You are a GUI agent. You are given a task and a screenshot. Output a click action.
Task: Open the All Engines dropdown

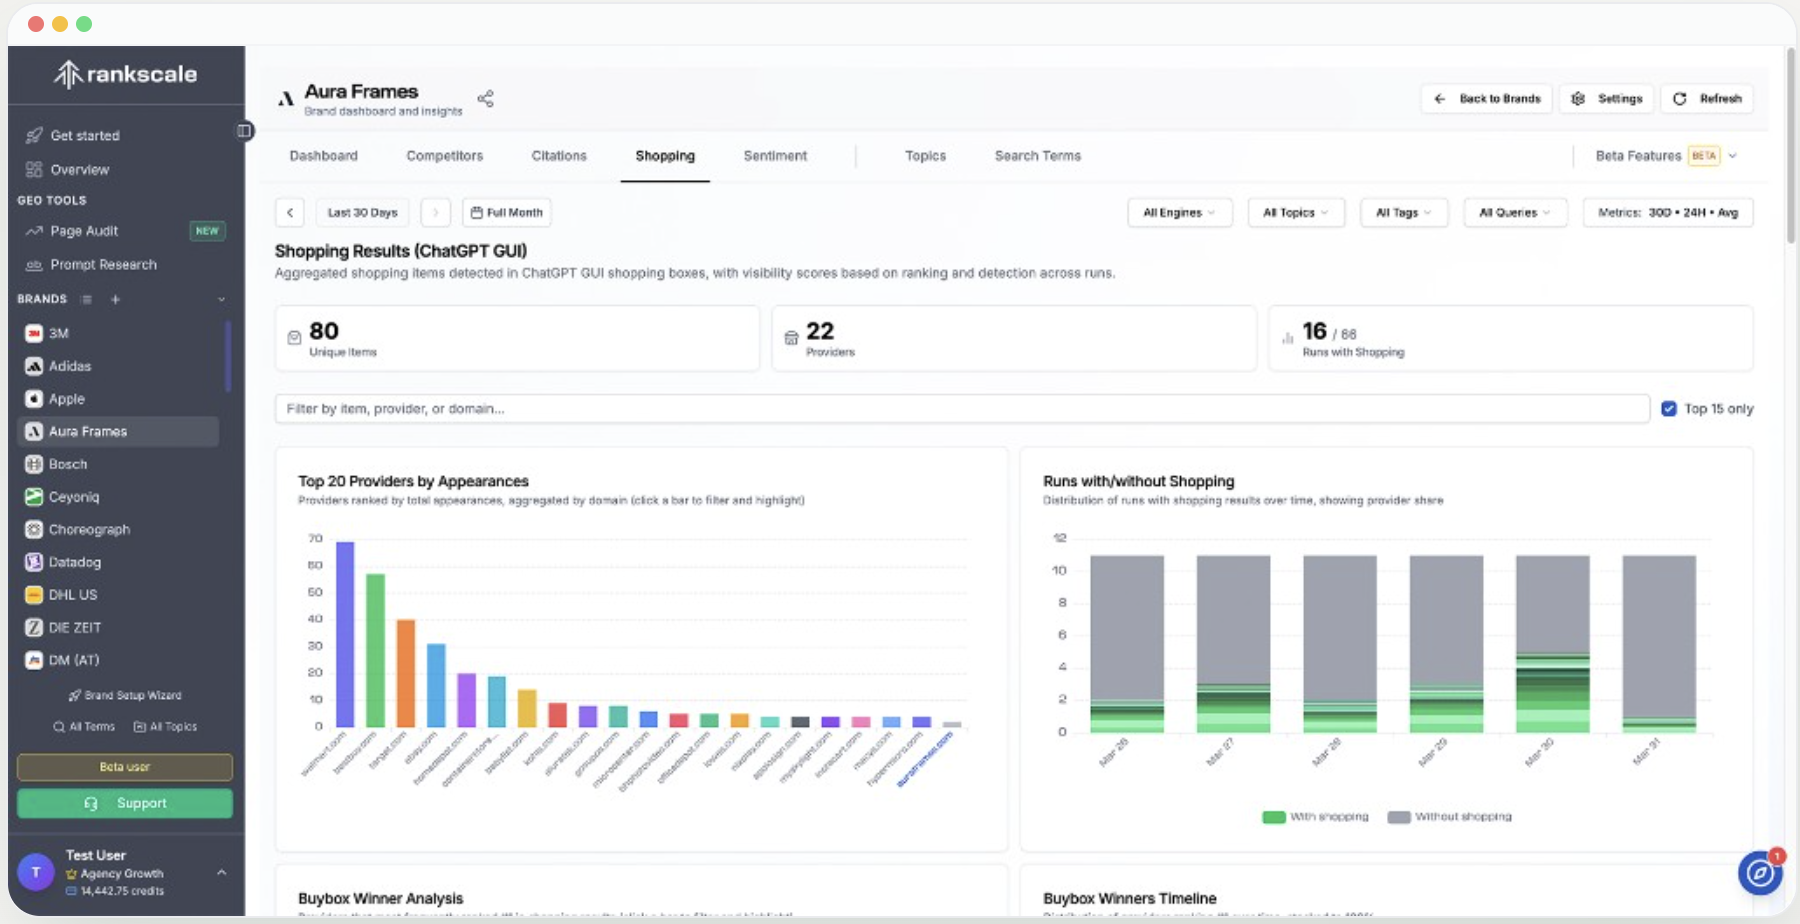pyautogui.click(x=1180, y=213)
